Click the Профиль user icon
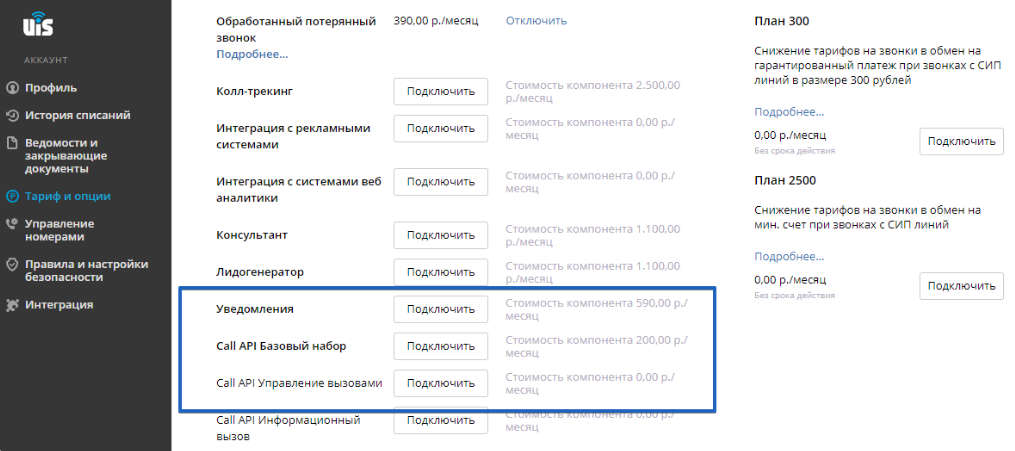The height and width of the screenshot is (451, 1015). 12,88
